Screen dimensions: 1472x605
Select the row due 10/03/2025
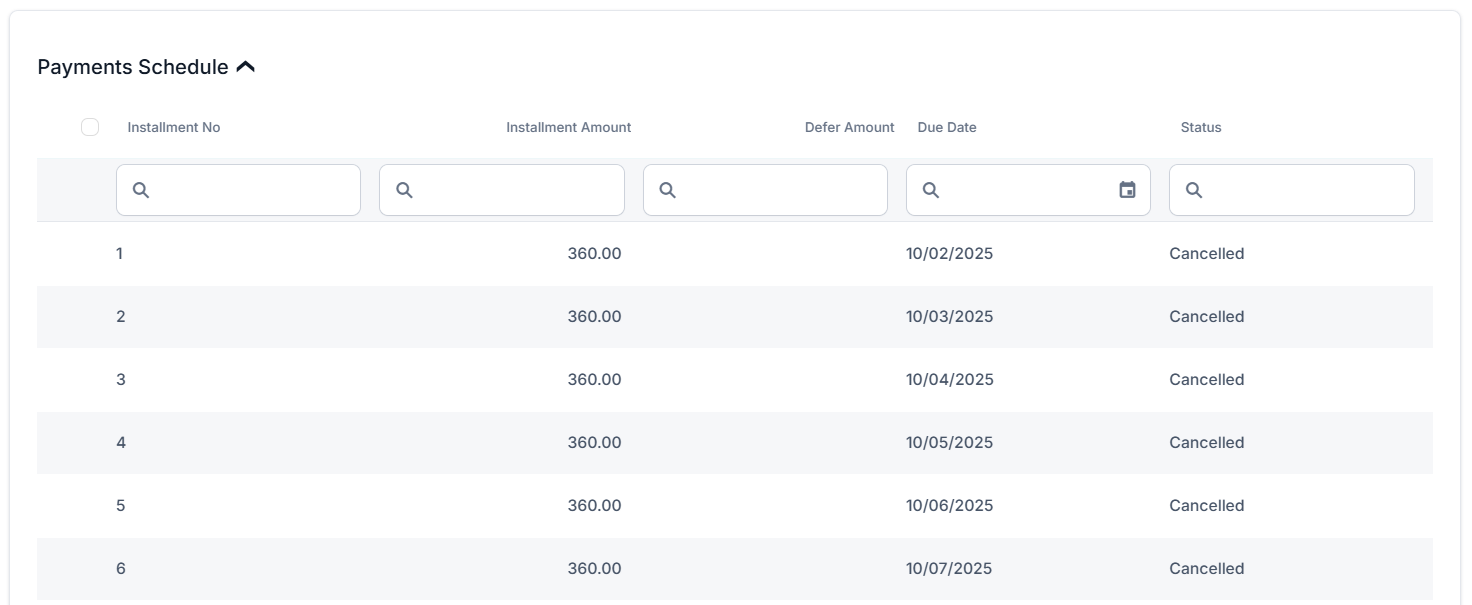pos(949,317)
